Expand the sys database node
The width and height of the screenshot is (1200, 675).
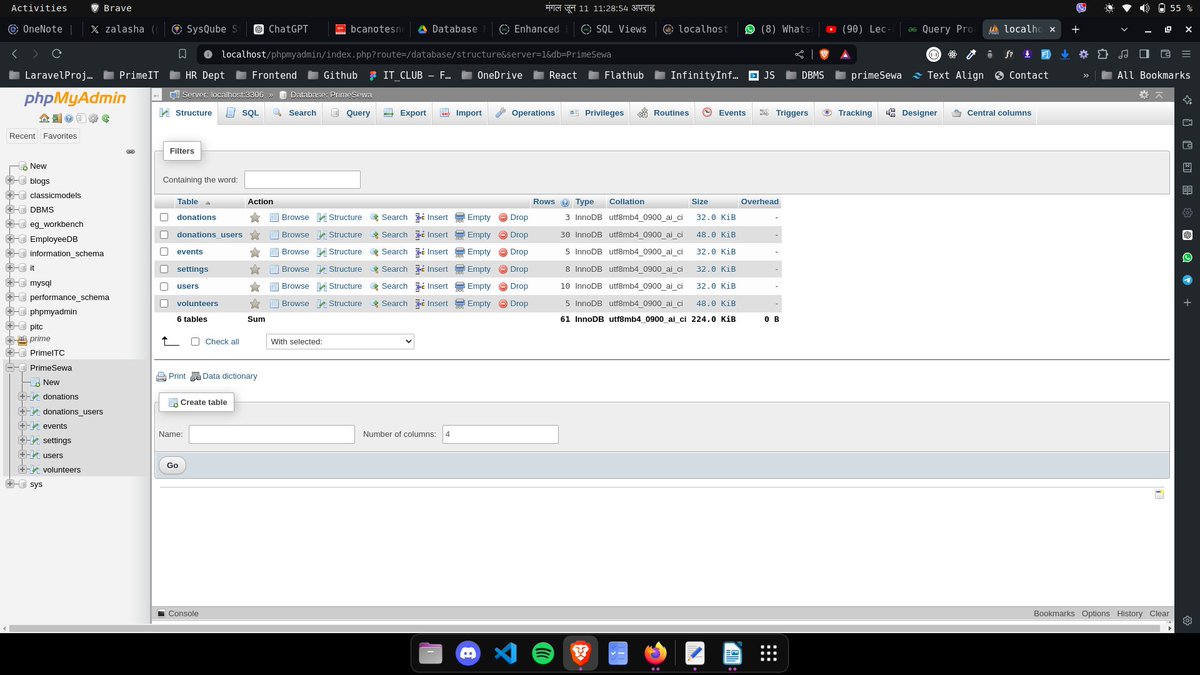10,484
